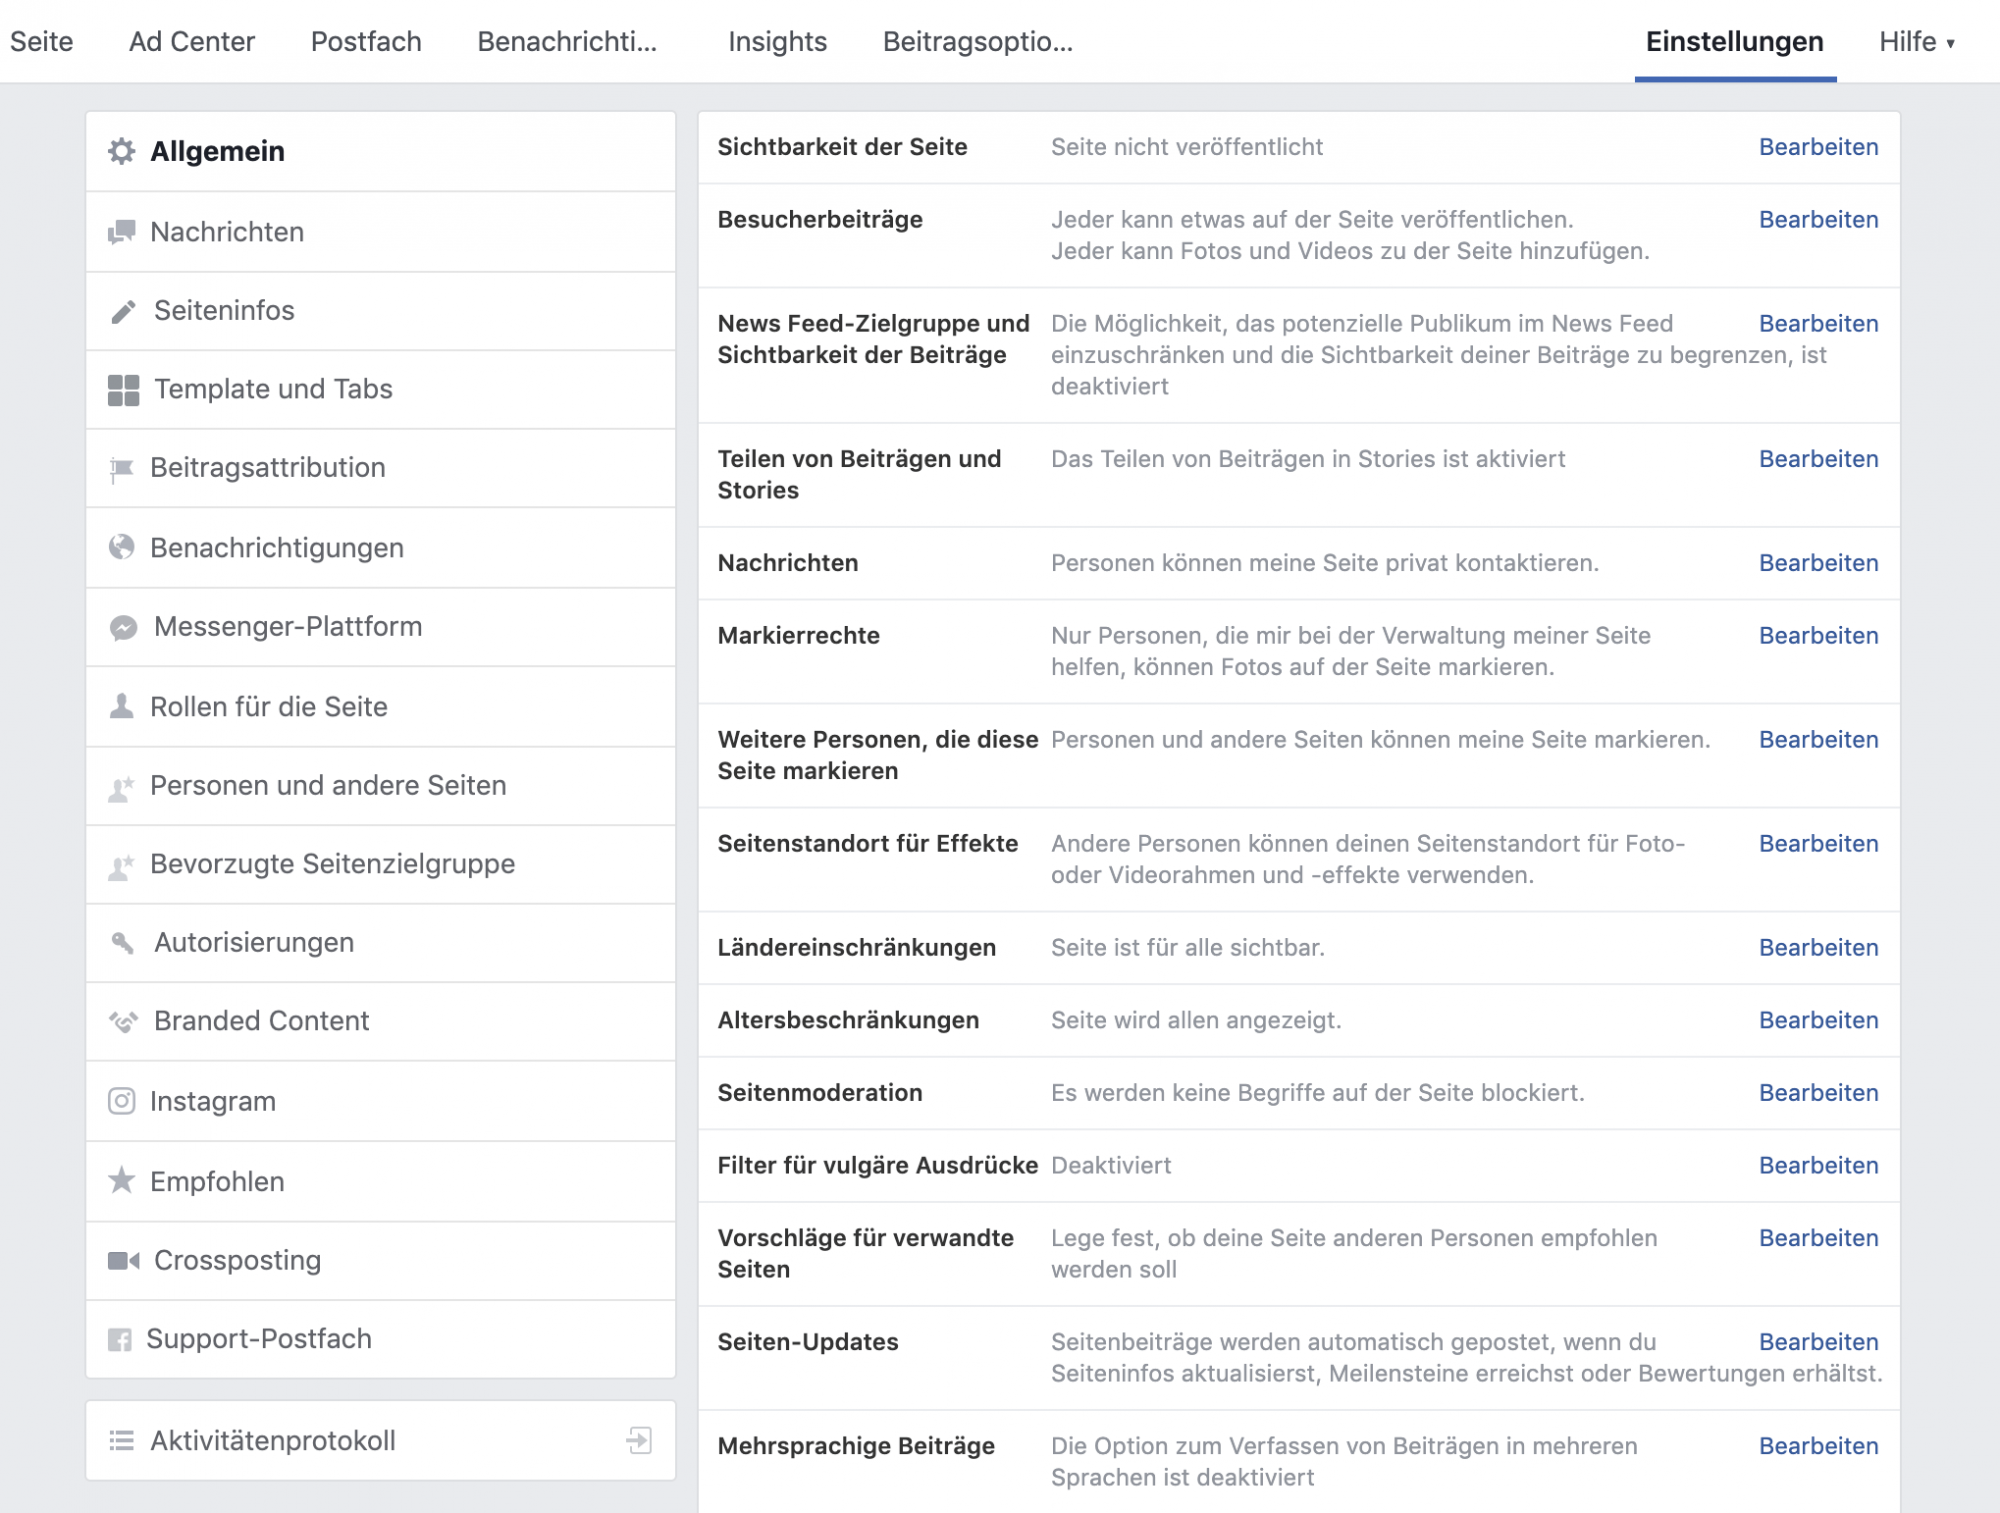Switch to the Insights tab
This screenshot has width=2000, height=1513.
[777, 42]
